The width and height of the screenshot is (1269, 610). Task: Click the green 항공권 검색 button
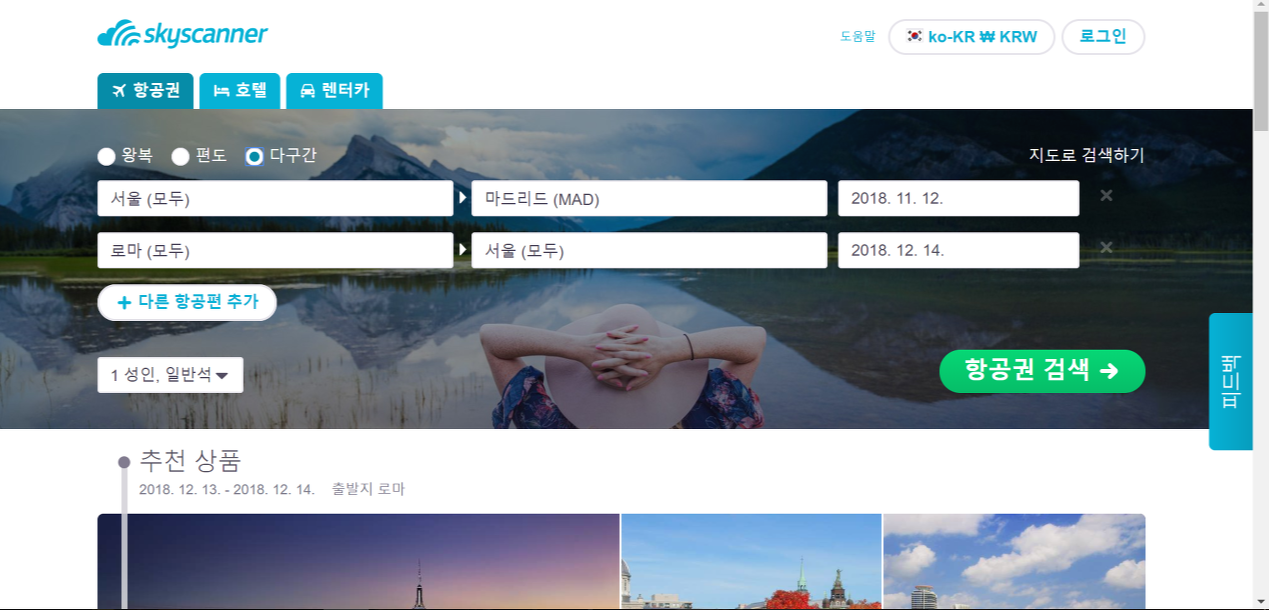point(1042,371)
